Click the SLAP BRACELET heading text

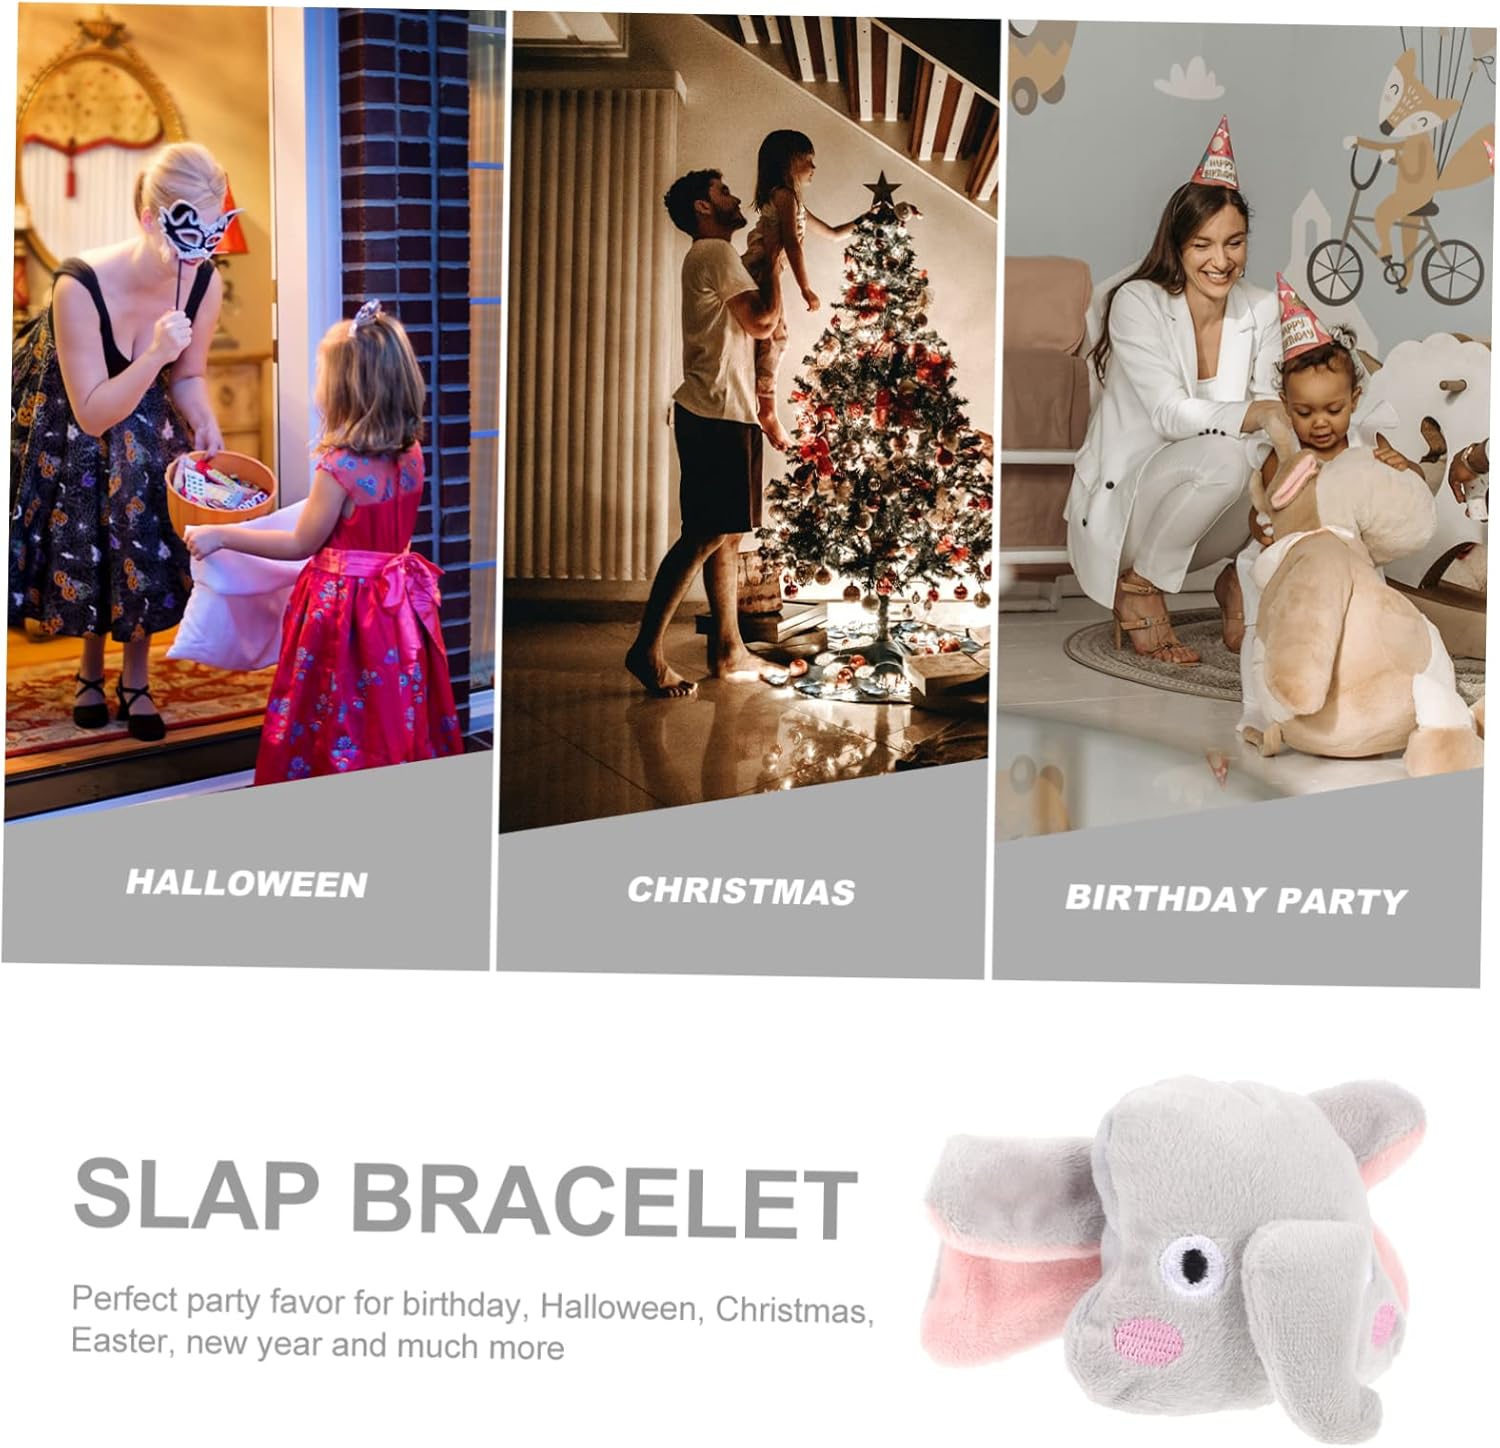click(466, 1196)
